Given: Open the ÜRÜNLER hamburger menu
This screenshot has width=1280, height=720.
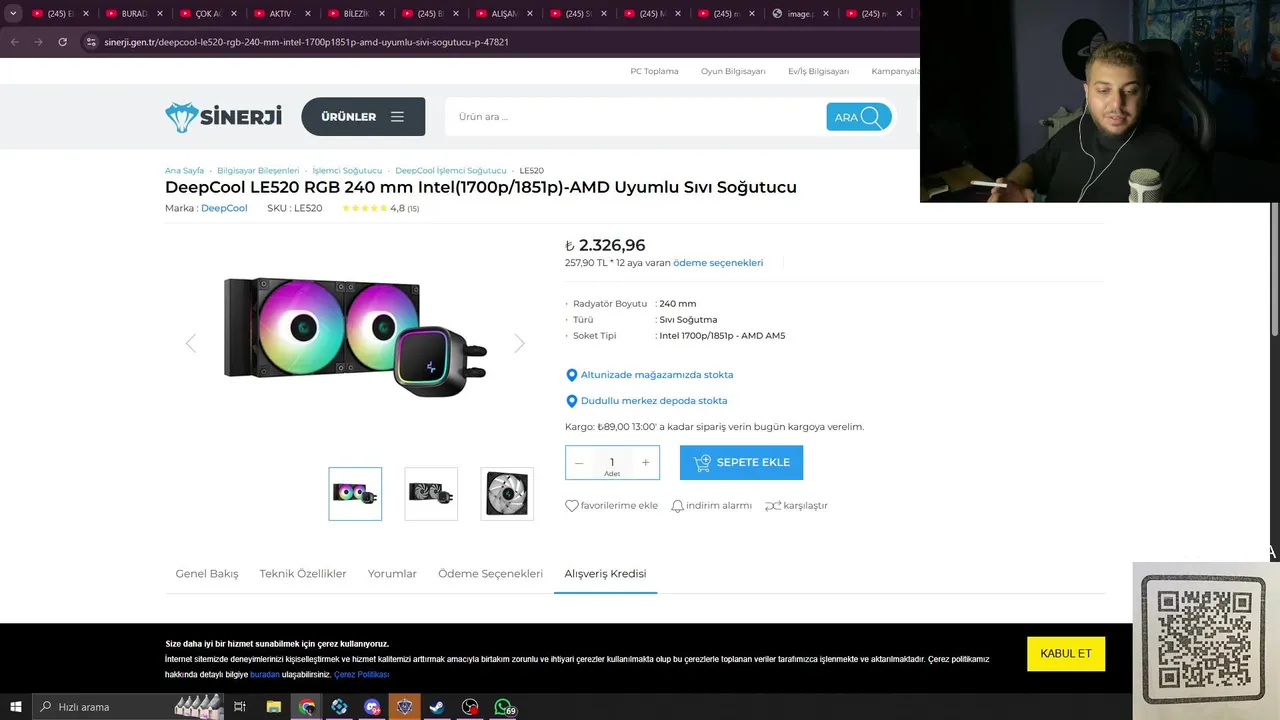Looking at the screenshot, I should click(363, 117).
